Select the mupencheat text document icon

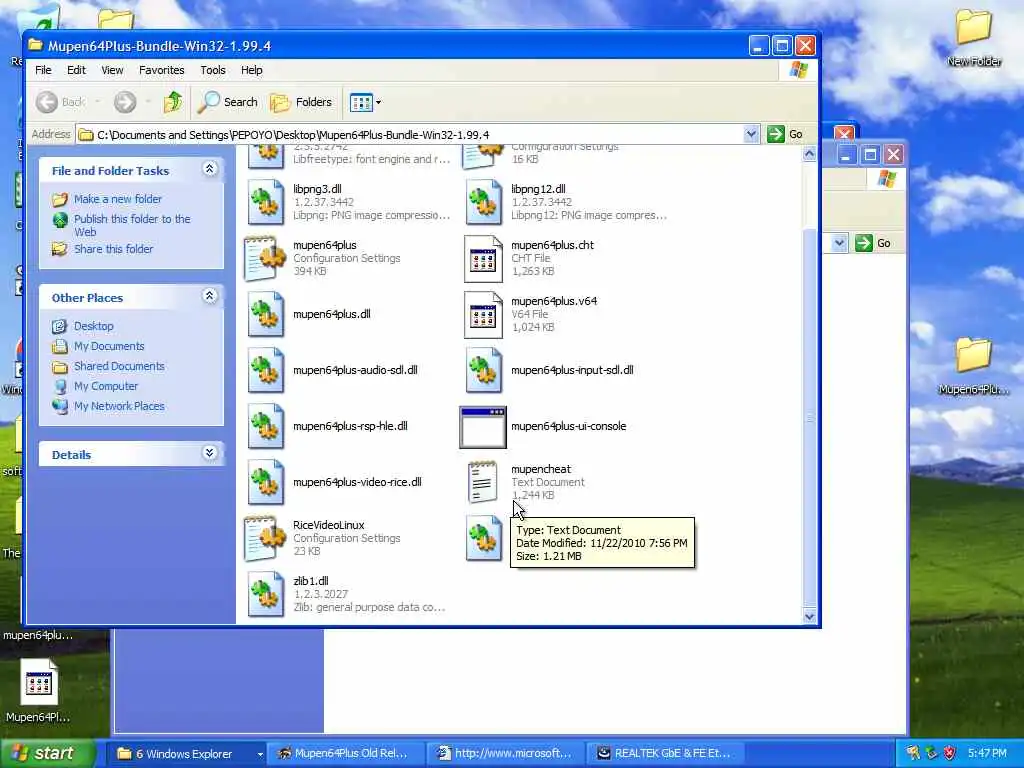point(483,482)
